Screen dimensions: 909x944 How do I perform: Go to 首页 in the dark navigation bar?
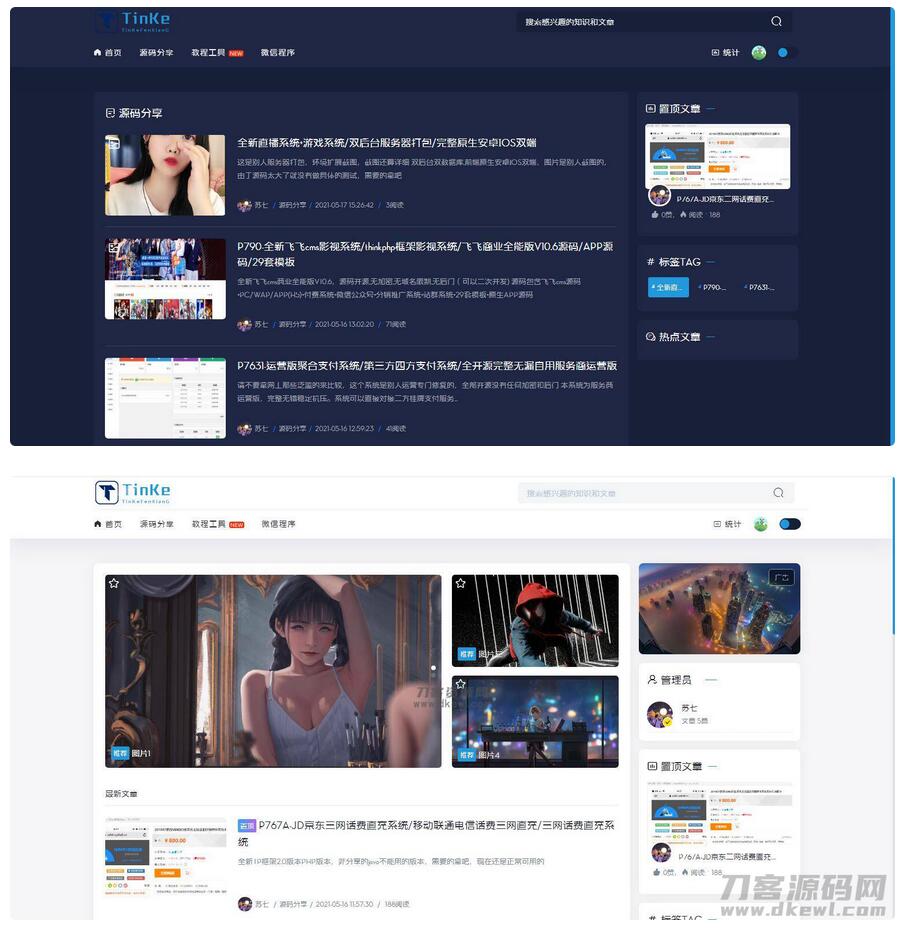click(x=108, y=52)
